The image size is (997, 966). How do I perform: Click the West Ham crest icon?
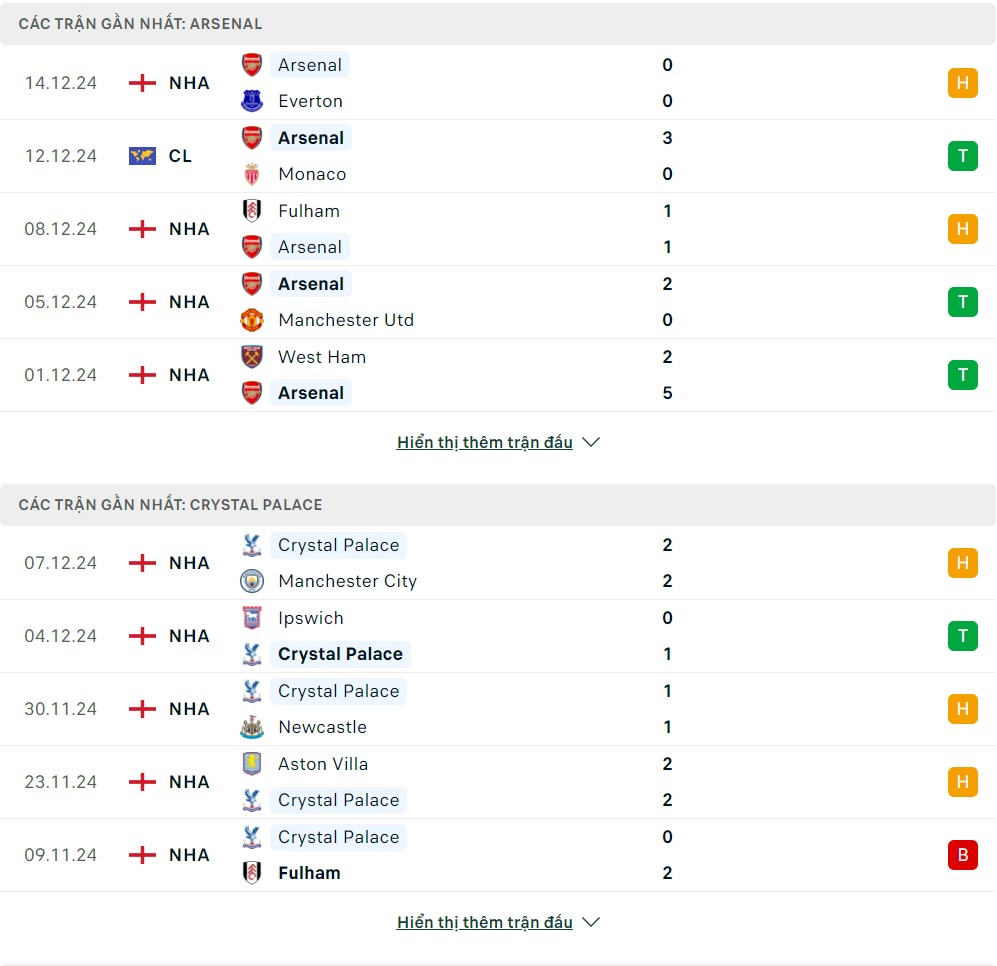point(252,357)
